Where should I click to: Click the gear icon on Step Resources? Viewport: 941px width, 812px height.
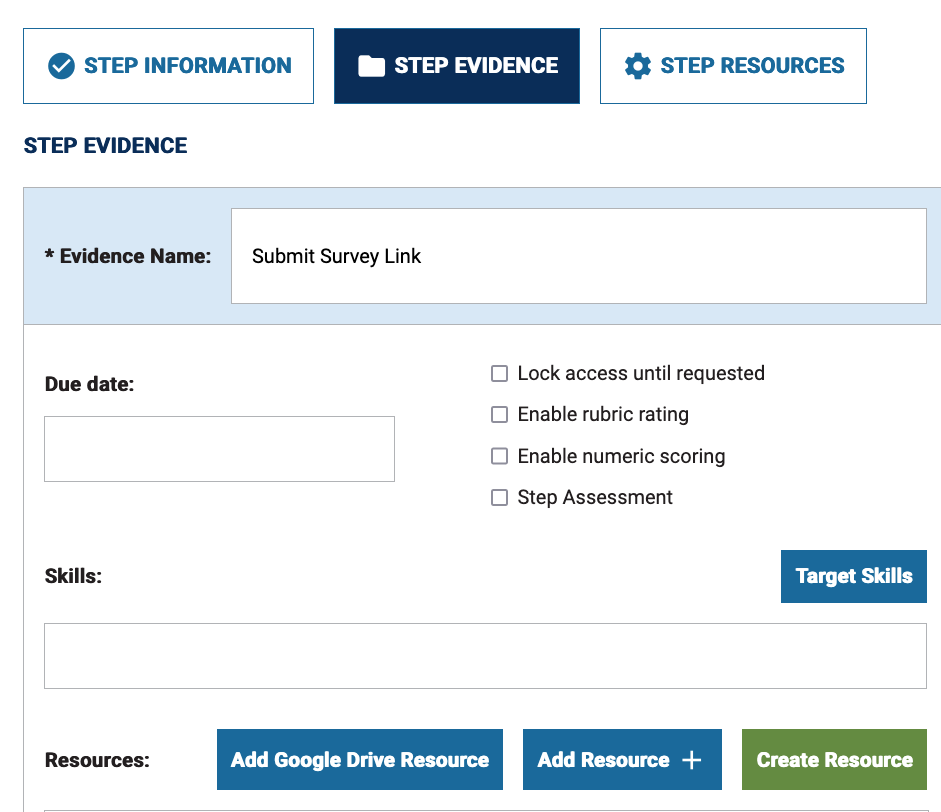637,65
